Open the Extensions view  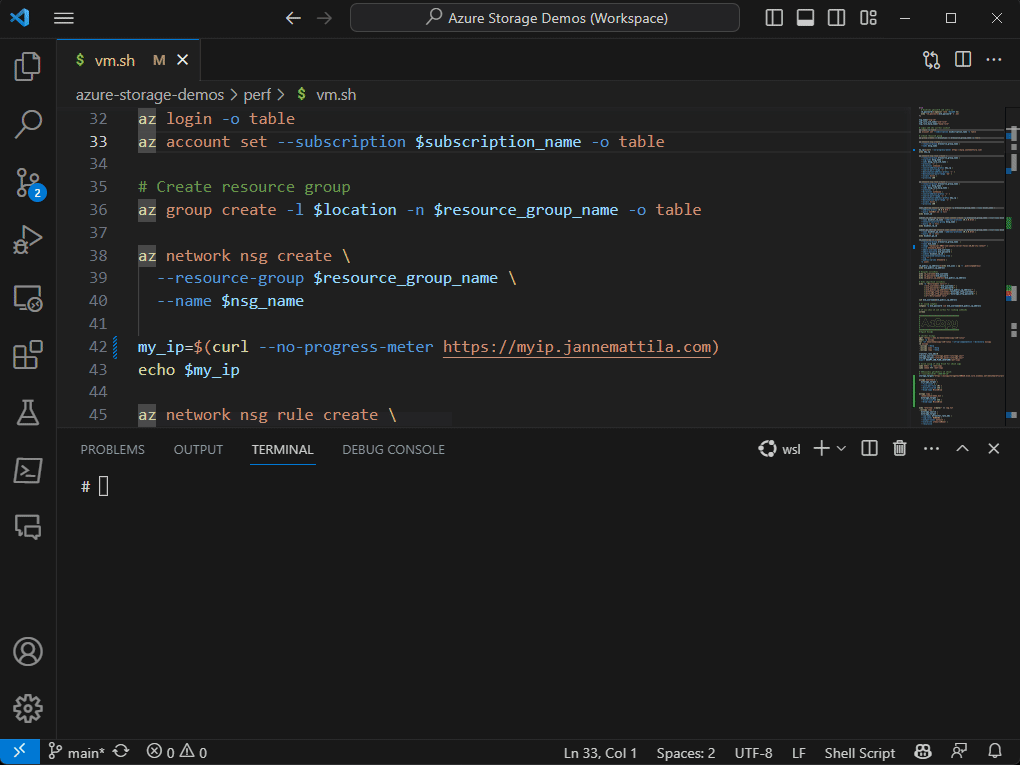(x=28, y=355)
